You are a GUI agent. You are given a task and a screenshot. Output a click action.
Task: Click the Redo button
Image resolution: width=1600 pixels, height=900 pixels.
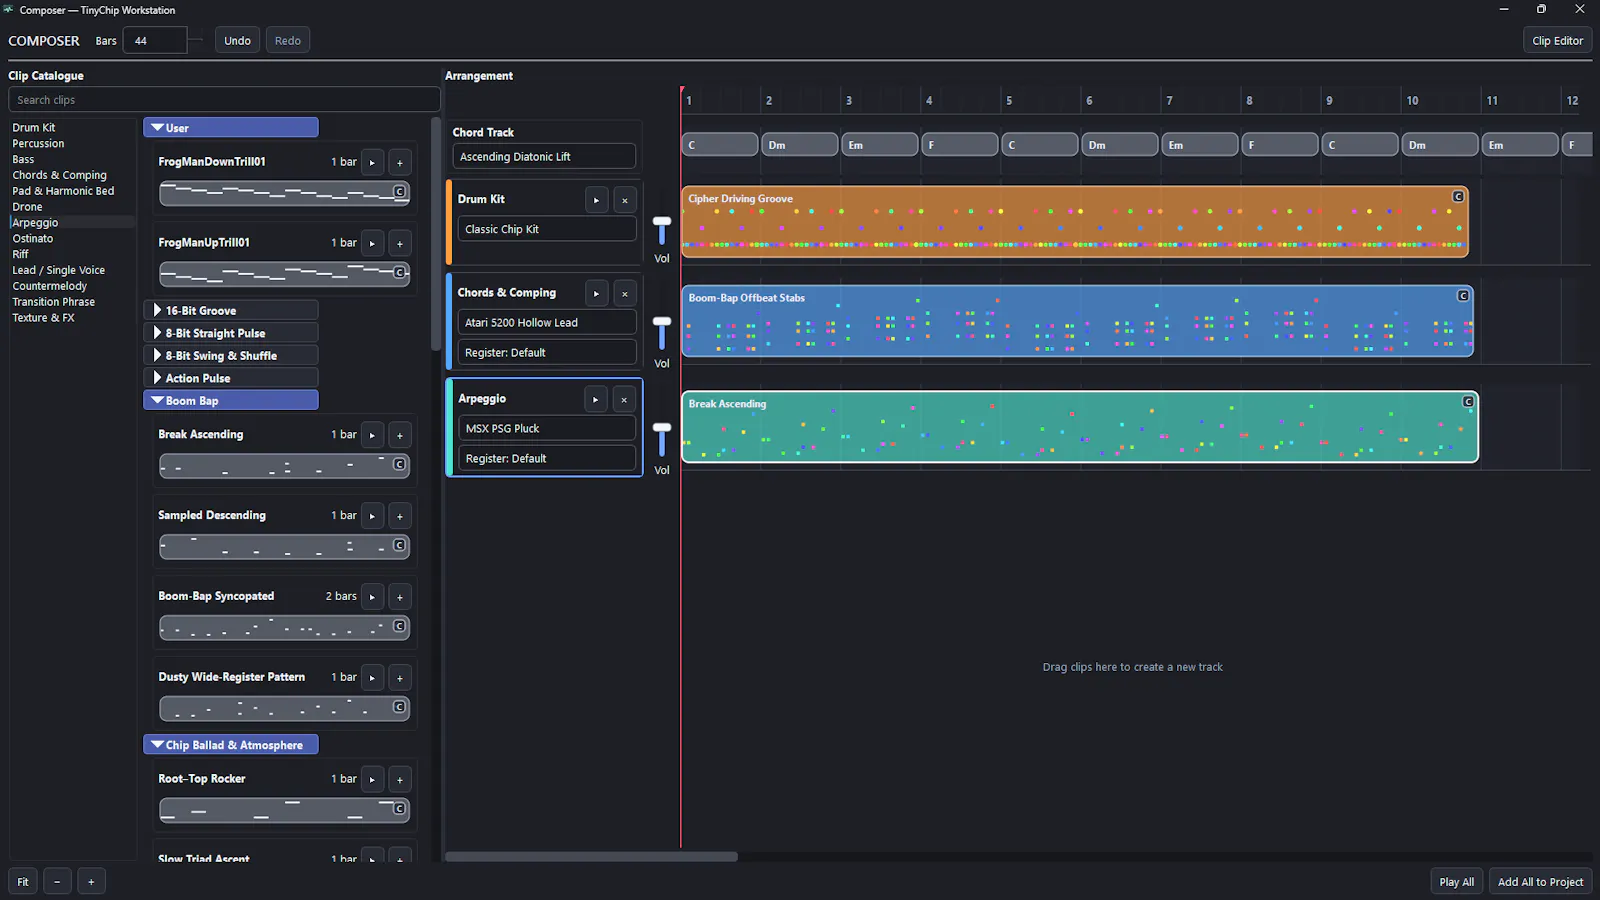pos(288,41)
